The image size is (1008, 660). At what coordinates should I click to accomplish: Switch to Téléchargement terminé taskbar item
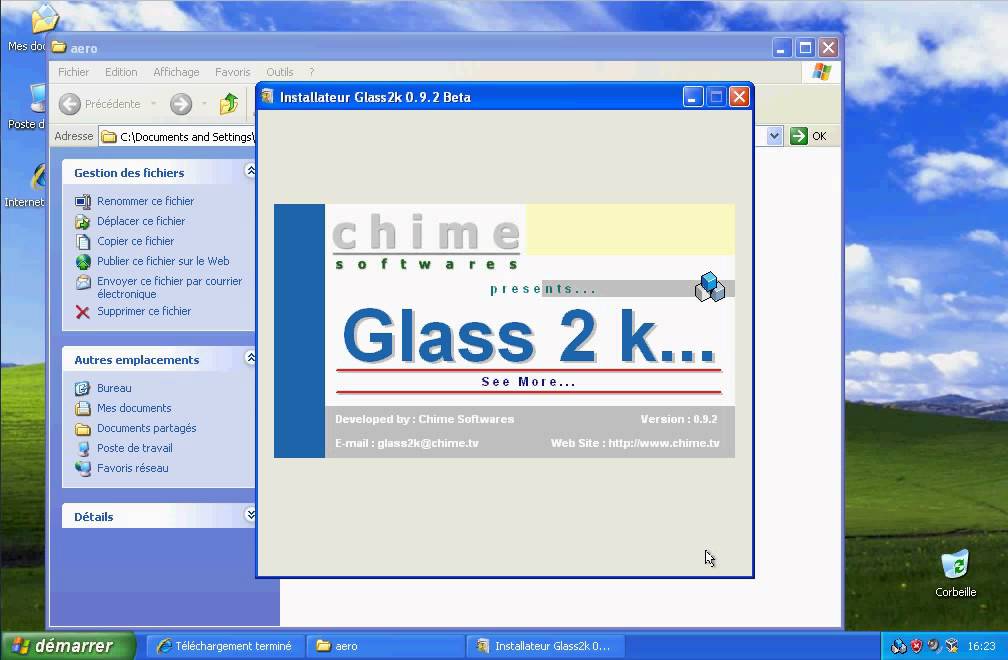coord(224,646)
